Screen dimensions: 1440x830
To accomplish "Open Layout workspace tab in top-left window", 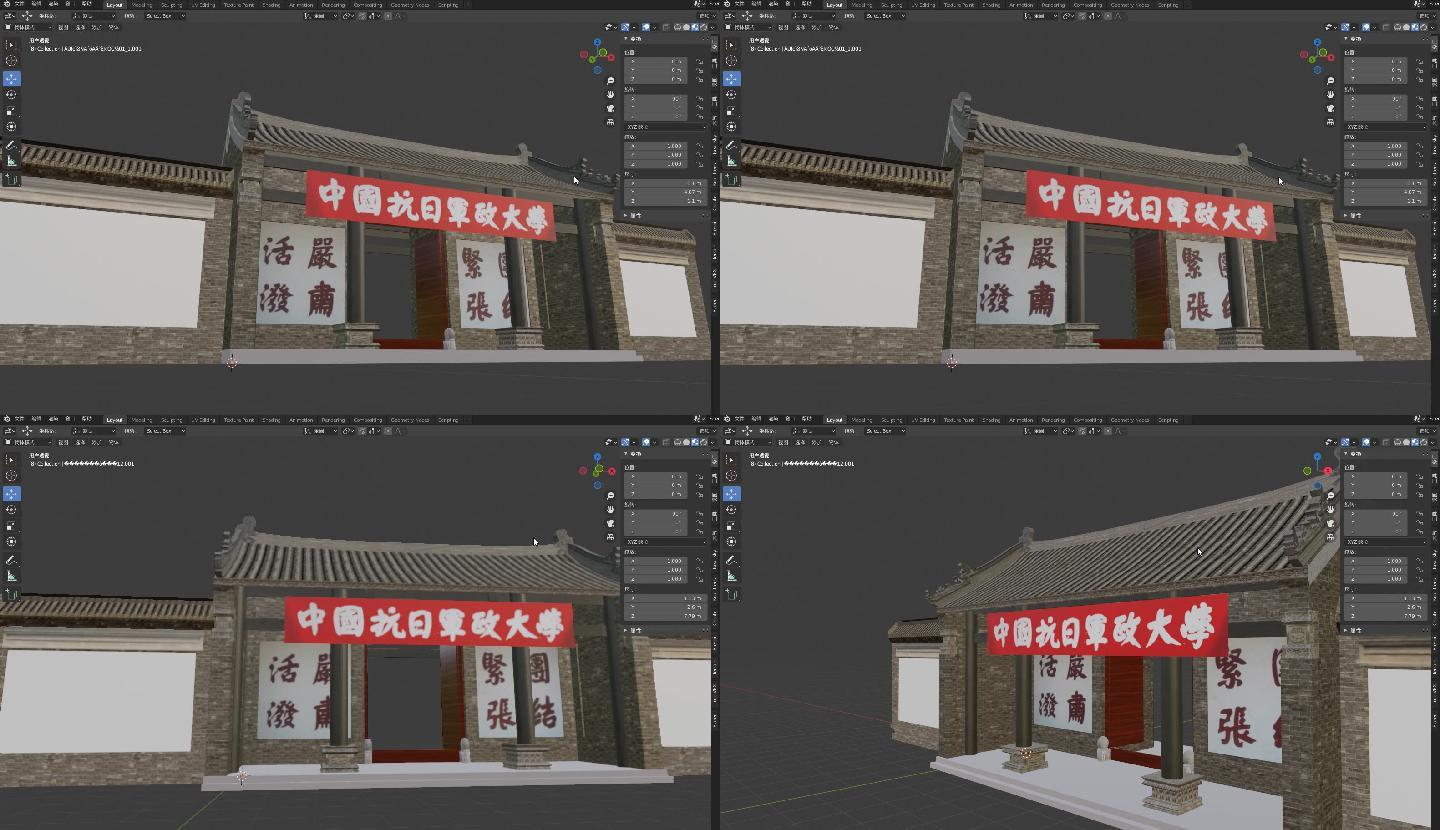I will coord(114,4).
